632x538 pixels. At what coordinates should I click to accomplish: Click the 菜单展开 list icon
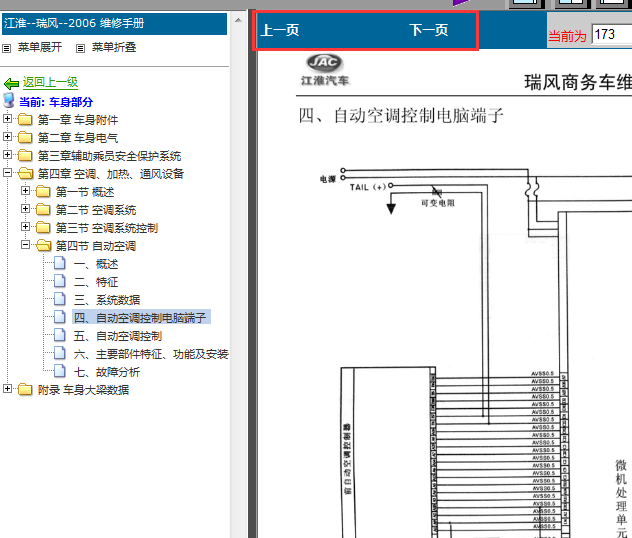click(x=6, y=48)
